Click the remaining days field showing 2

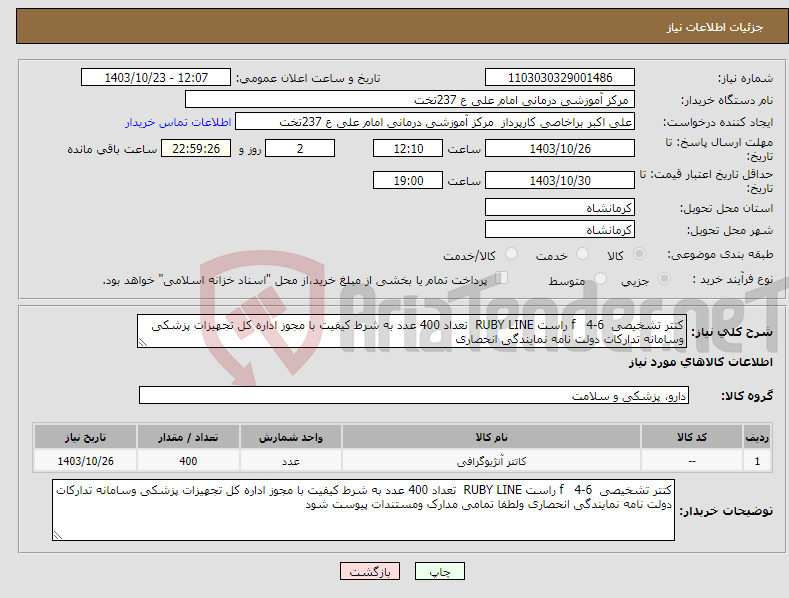coord(300,148)
